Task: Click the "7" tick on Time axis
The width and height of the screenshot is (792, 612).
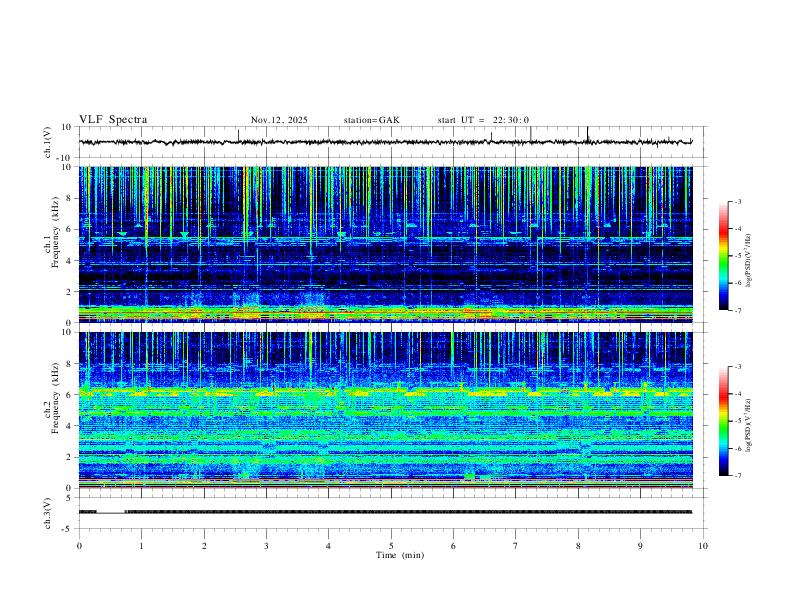Action: (x=516, y=546)
